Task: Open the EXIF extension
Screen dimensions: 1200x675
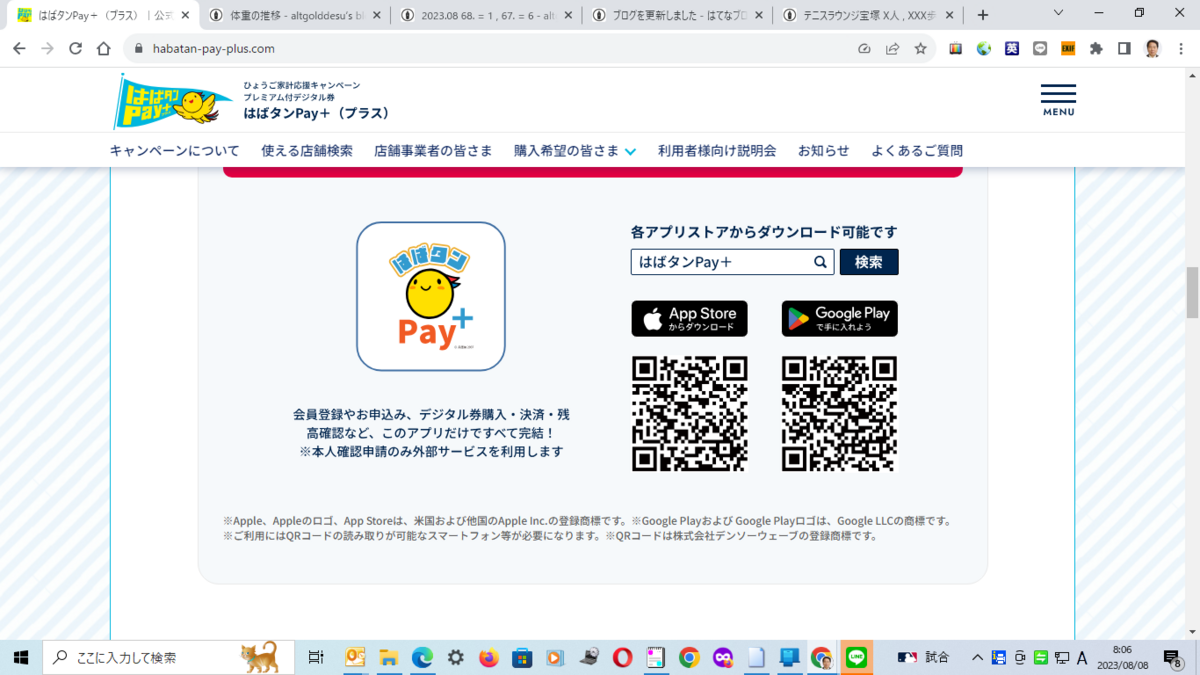Action: coord(1068,49)
